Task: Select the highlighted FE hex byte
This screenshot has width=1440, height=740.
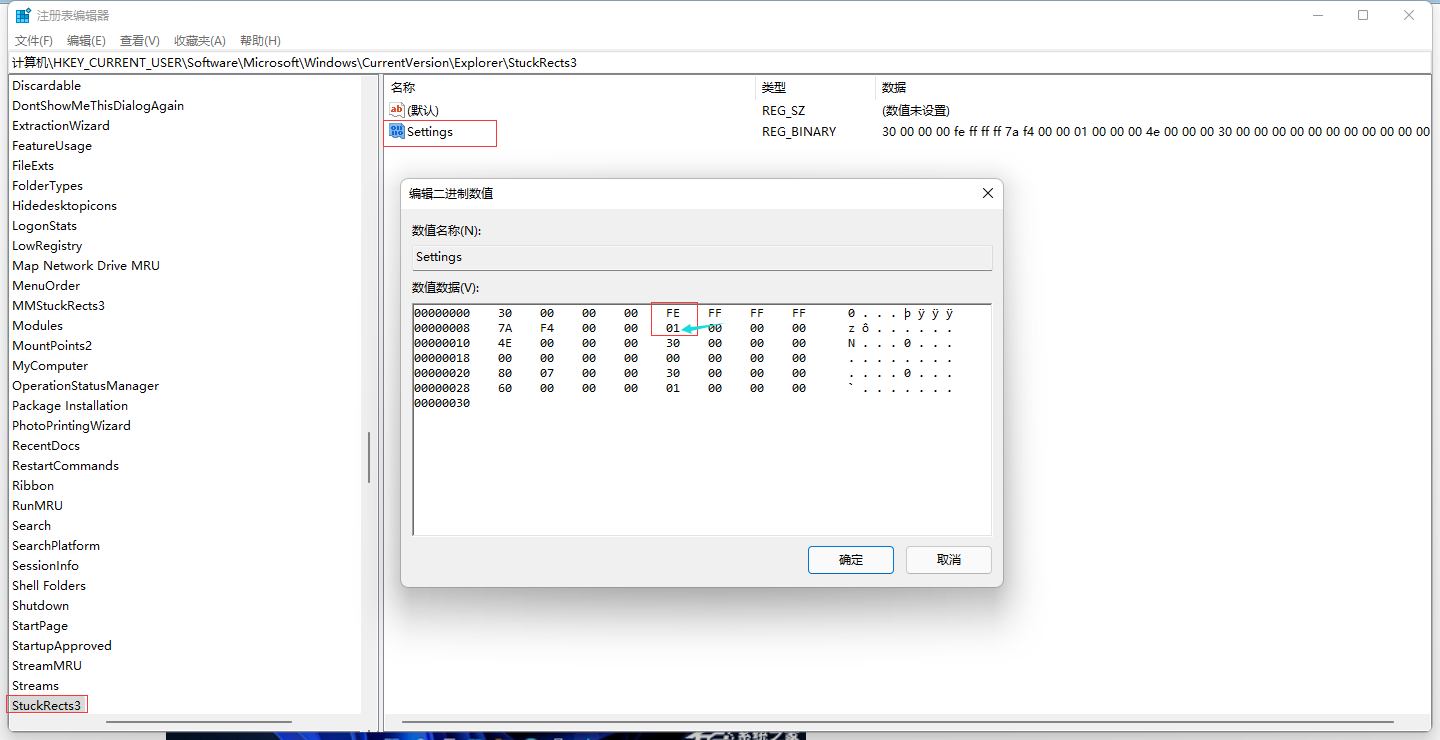Action: click(673, 312)
